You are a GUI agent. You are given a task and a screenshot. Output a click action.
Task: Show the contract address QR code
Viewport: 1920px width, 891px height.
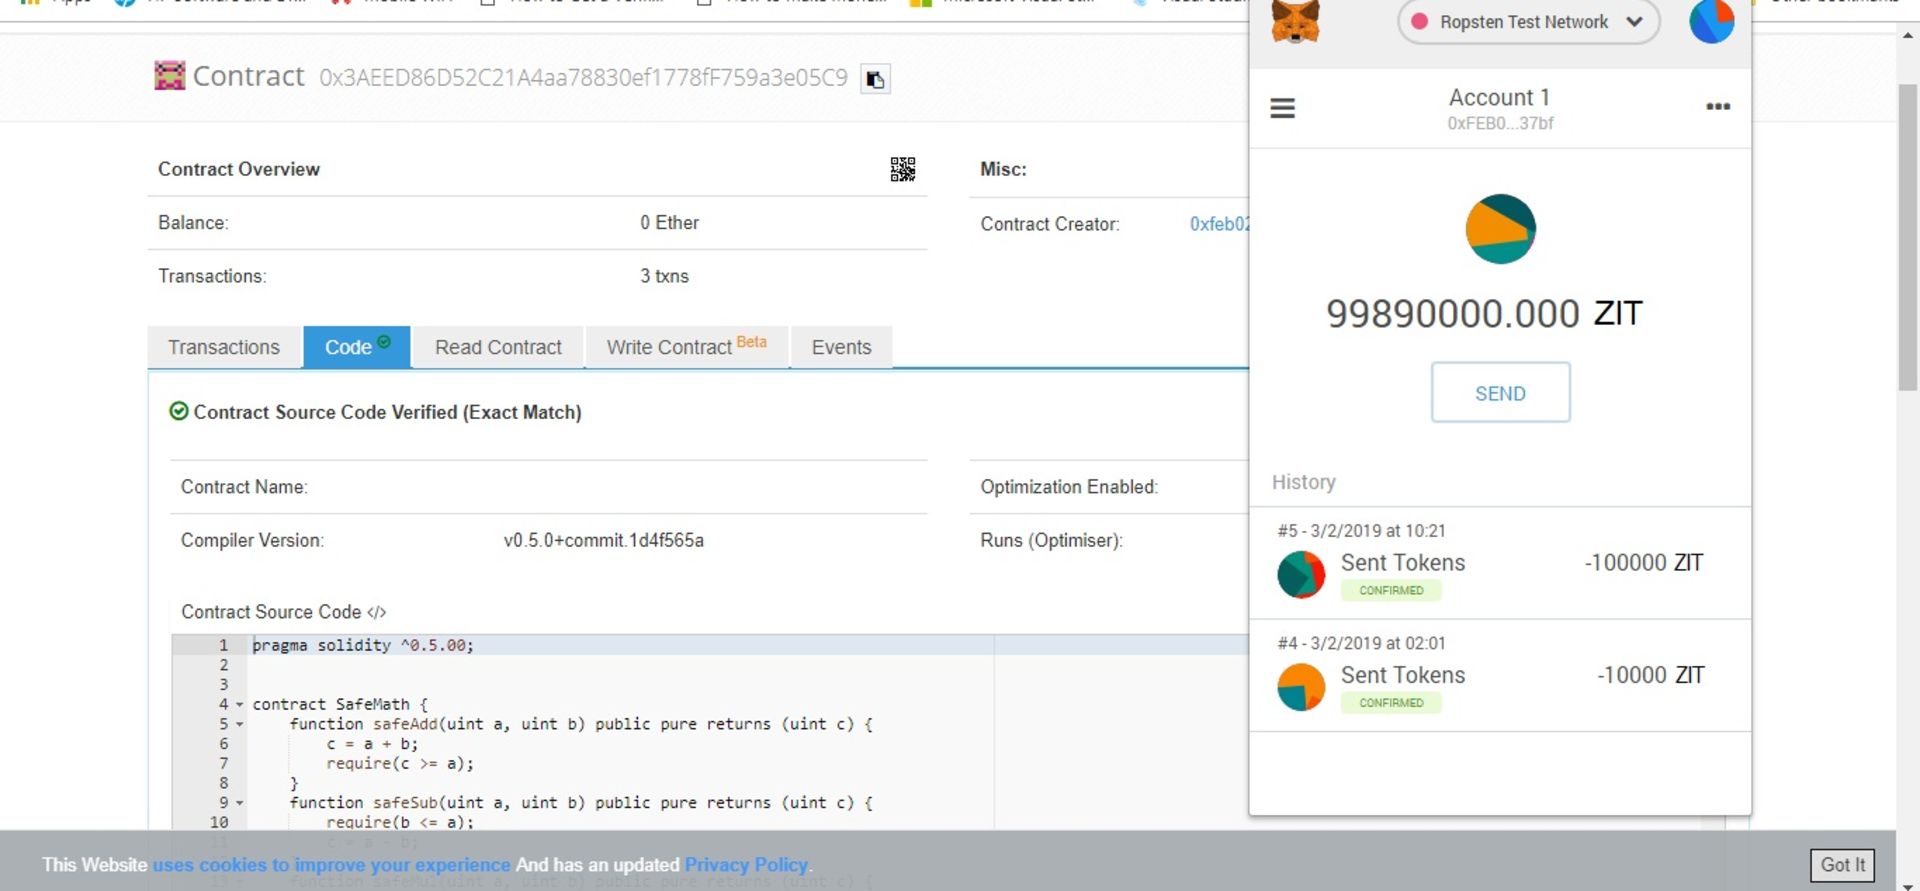click(902, 169)
